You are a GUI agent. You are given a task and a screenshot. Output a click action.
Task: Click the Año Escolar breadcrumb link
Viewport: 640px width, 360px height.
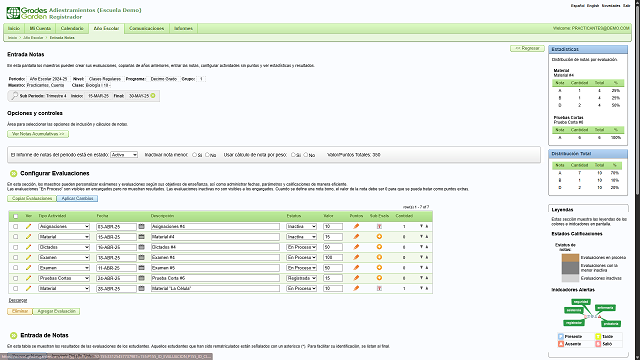33,38
